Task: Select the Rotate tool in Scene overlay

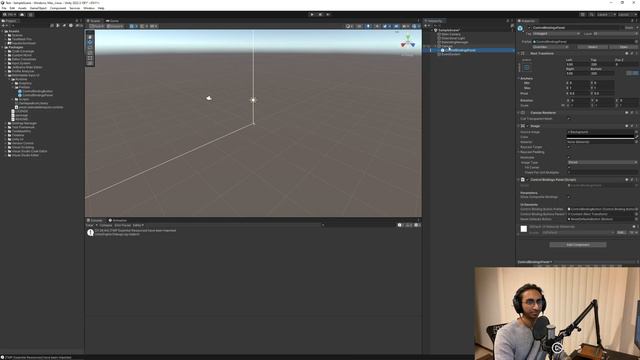Action: point(90,47)
